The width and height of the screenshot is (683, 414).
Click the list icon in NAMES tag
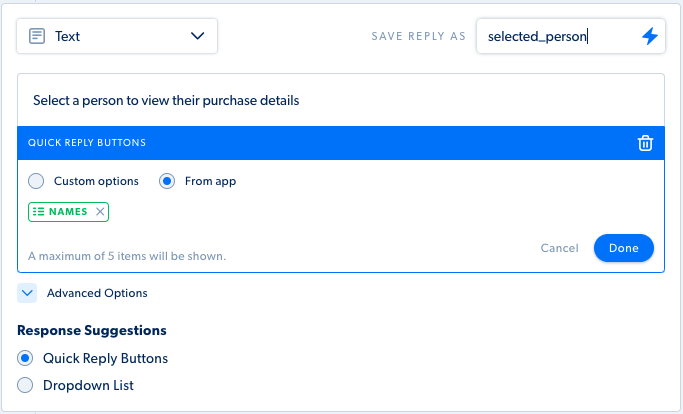click(38, 212)
